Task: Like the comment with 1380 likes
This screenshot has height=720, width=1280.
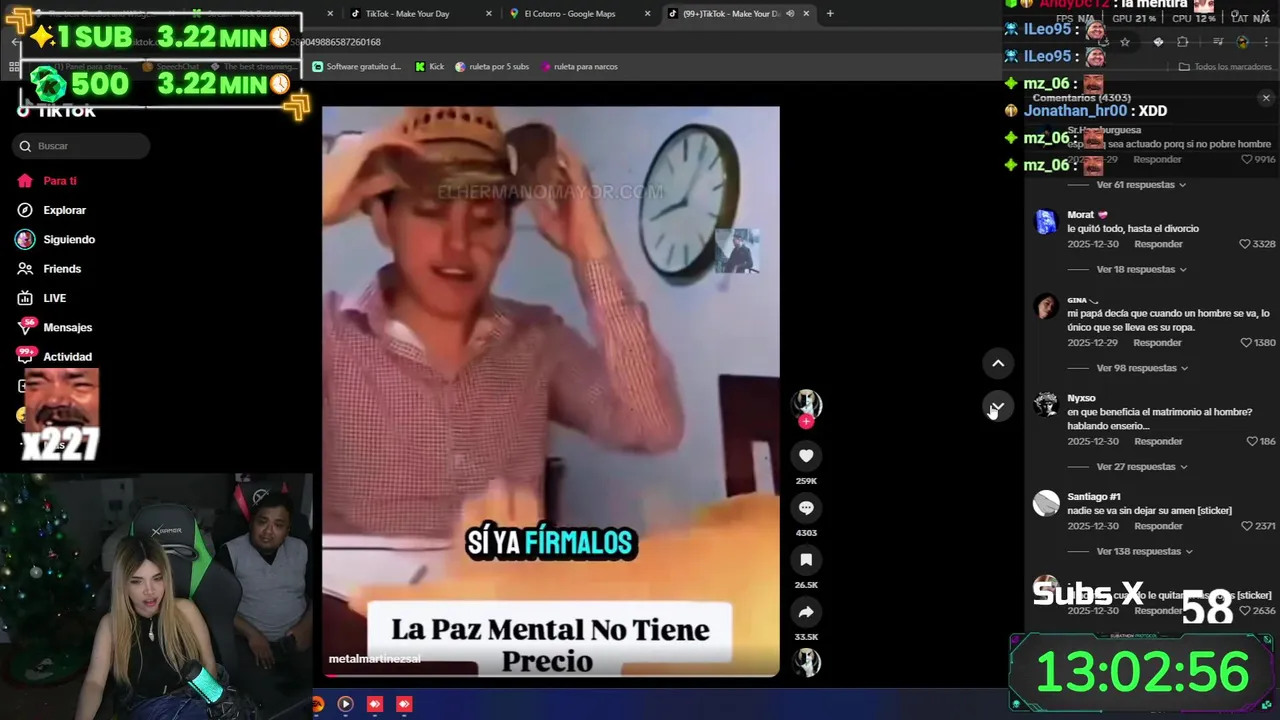Action: coord(1245,343)
